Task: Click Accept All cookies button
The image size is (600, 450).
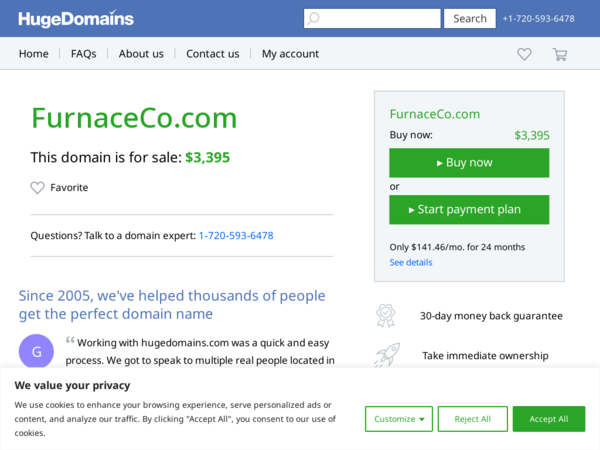Action: coord(549,419)
